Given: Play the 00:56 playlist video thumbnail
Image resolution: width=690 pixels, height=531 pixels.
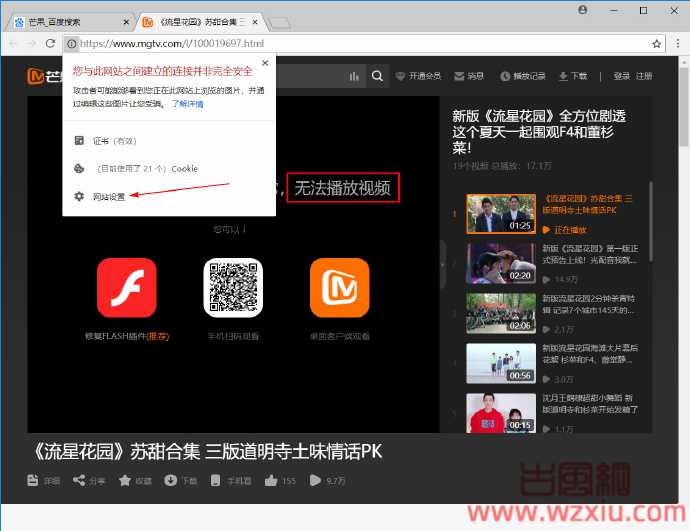Looking at the screenshot, I should [501, 363].
